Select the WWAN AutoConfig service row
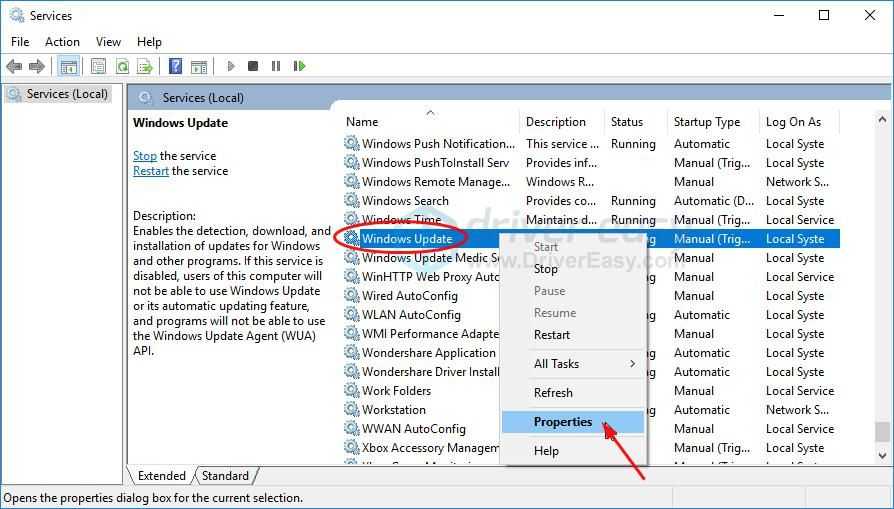The height and width of the screenshot is (509, 894). [591, 429]
